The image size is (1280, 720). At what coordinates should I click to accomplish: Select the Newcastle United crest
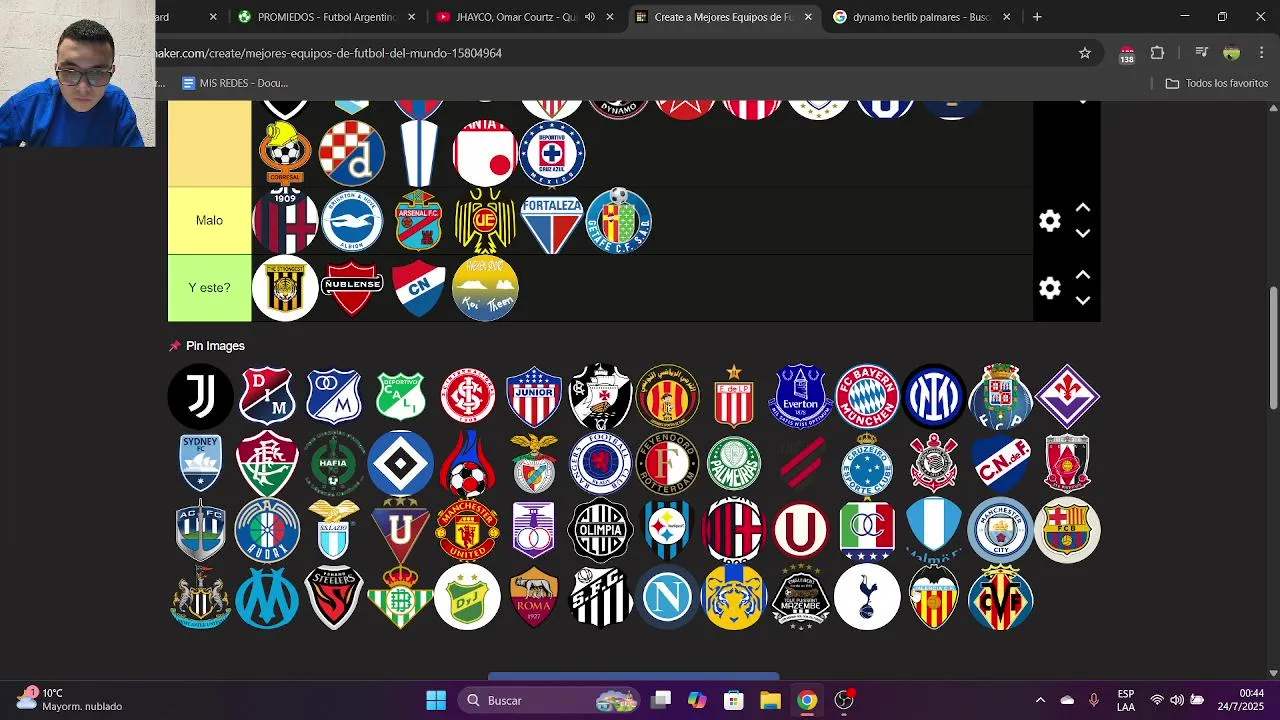[200, 597]
